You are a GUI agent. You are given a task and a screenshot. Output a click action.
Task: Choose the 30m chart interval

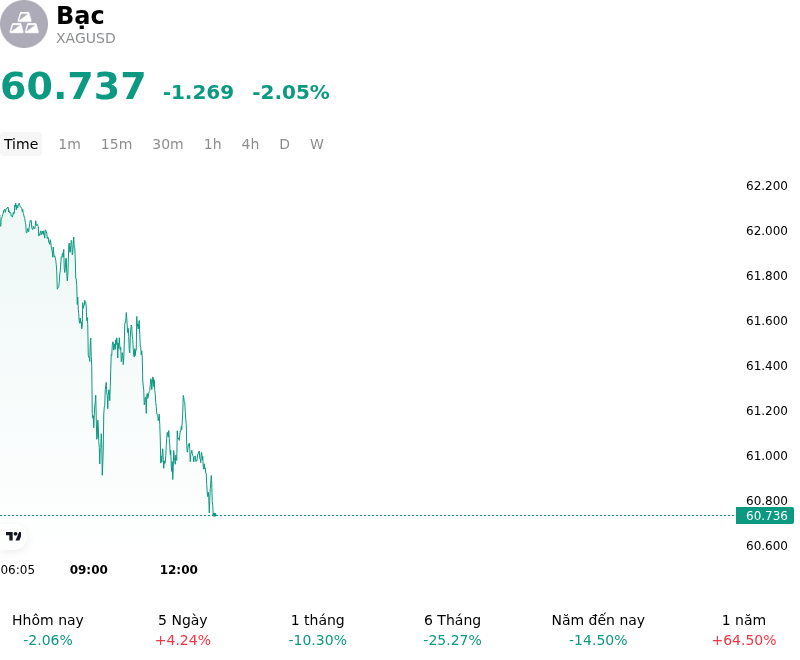168,144
